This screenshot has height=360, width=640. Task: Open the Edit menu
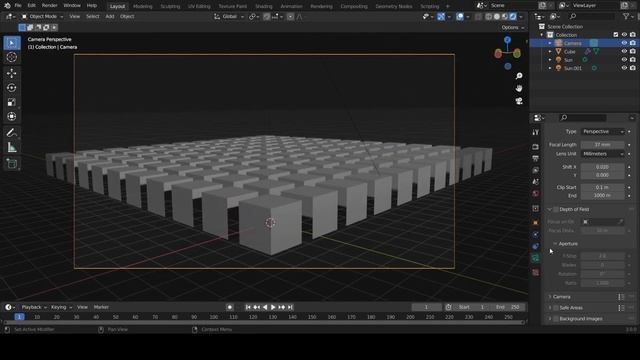pos(31,6)
